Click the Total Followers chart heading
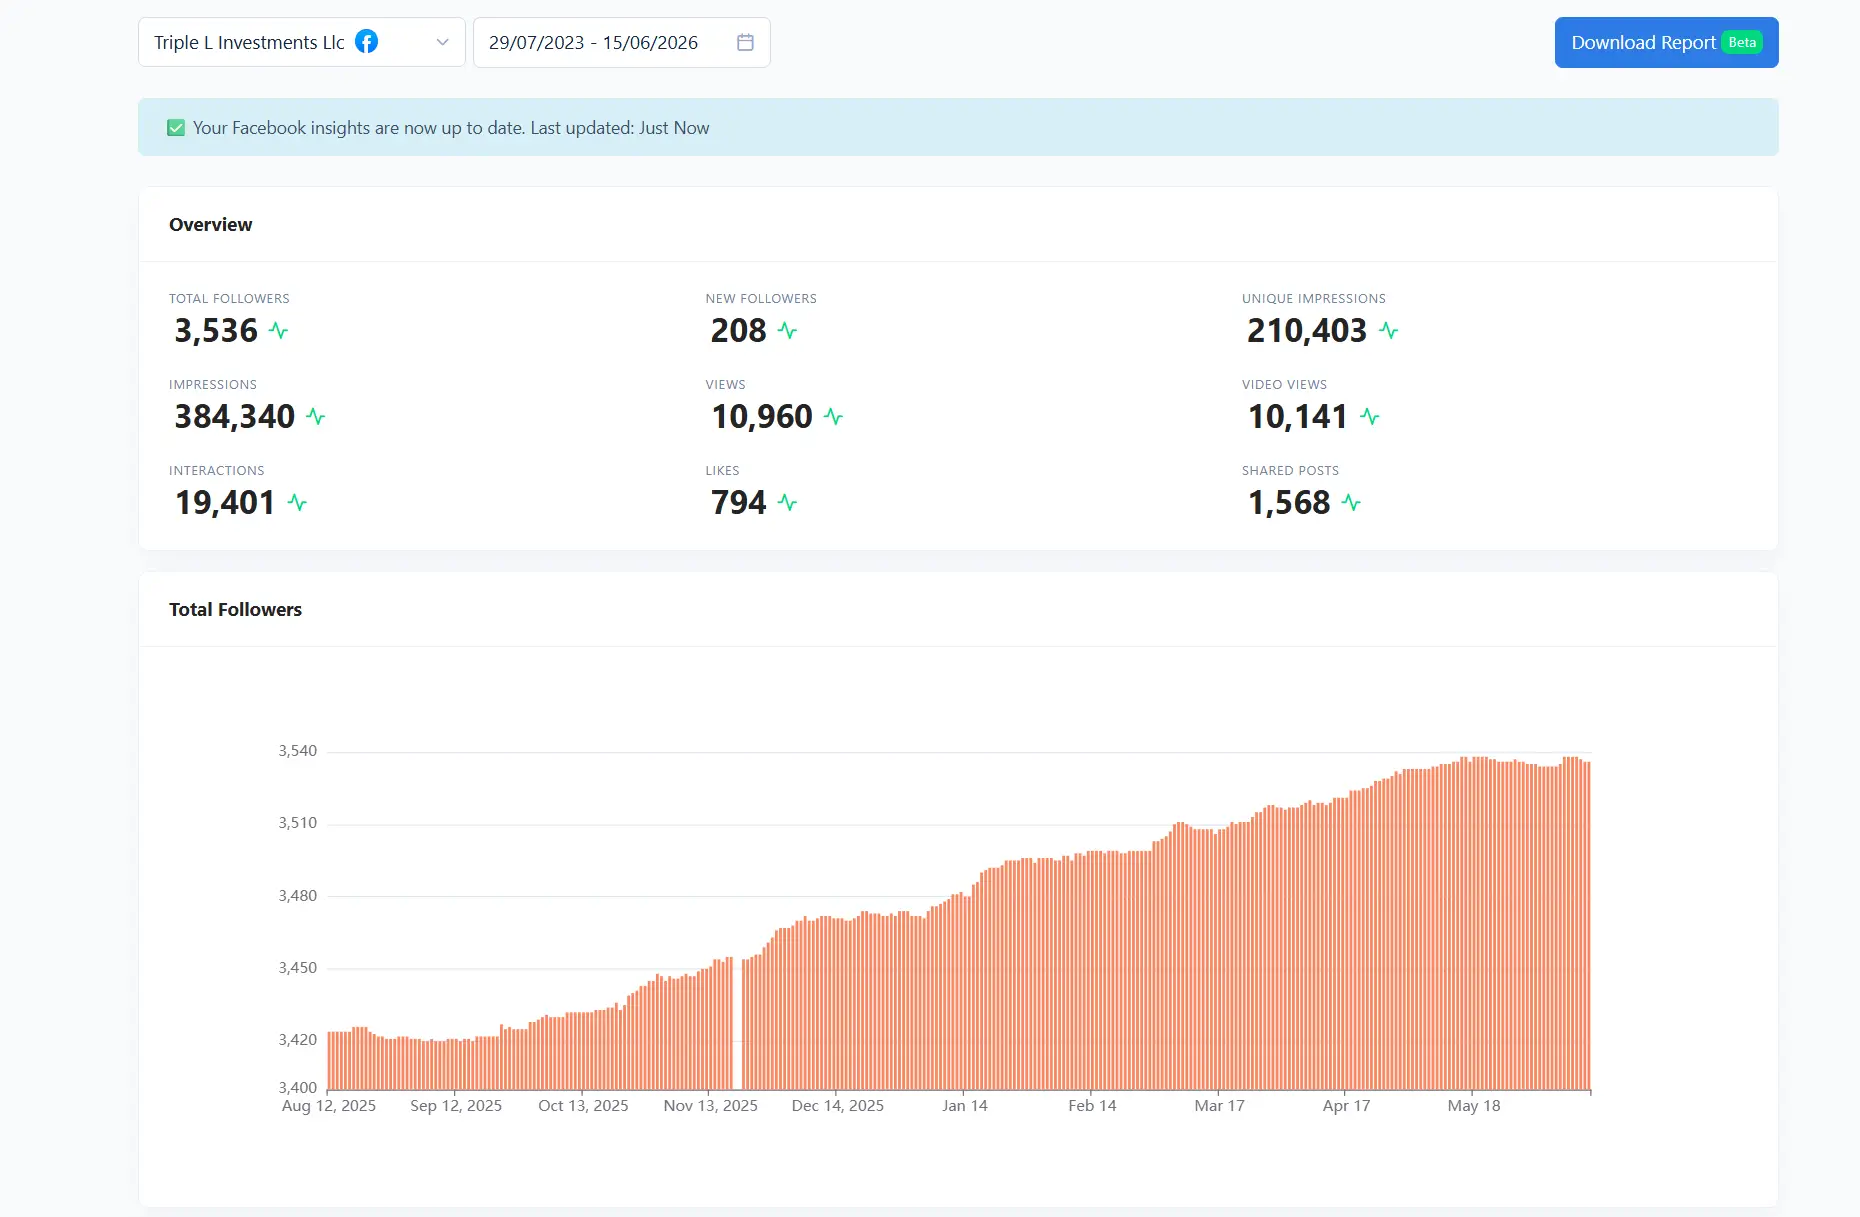The height and width of the screenshot is (1217, 1860). point(235,610)
